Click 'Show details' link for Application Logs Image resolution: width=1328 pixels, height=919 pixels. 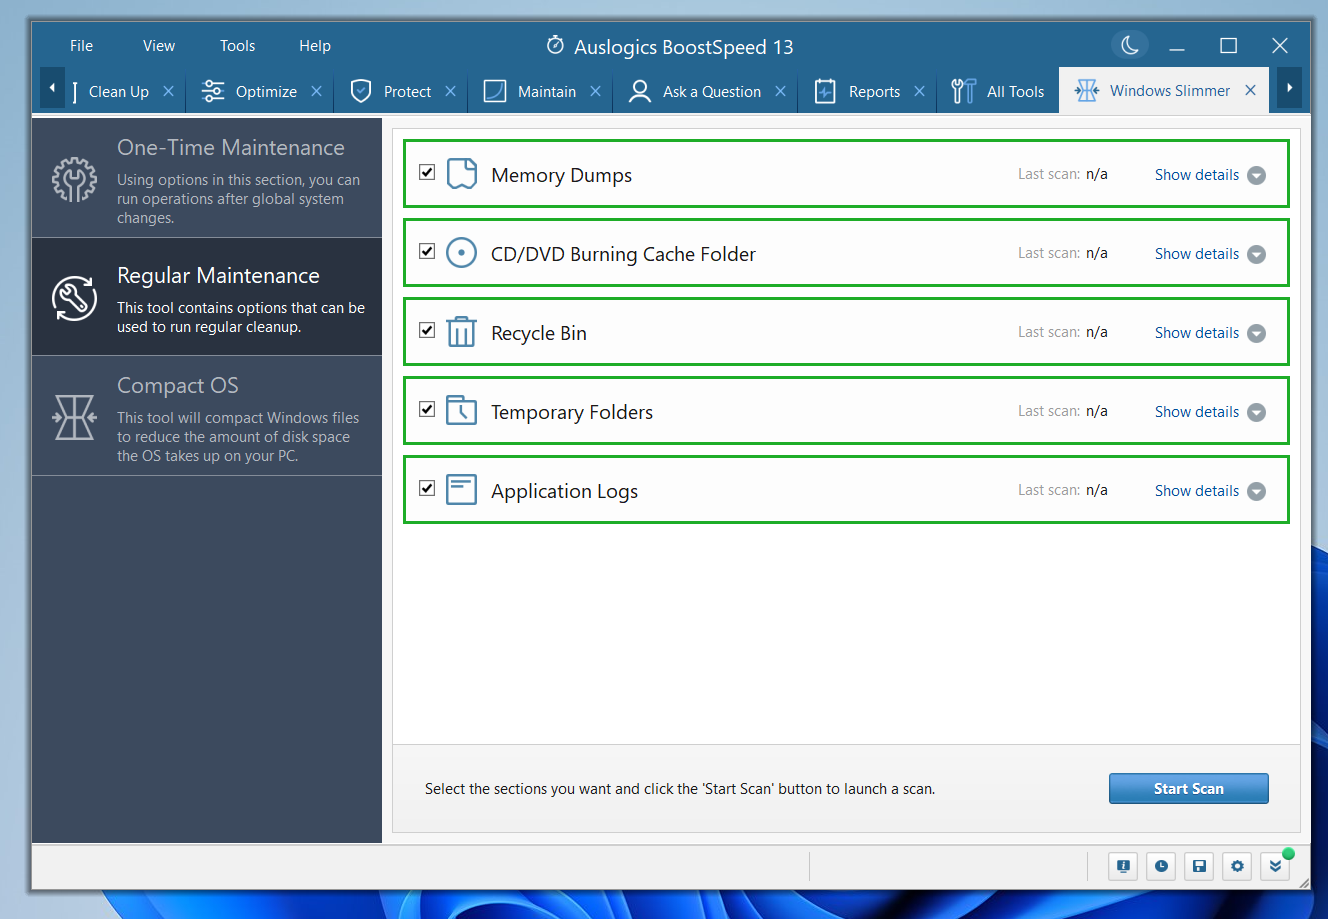pyautogui.click(x=1197, y=491)
